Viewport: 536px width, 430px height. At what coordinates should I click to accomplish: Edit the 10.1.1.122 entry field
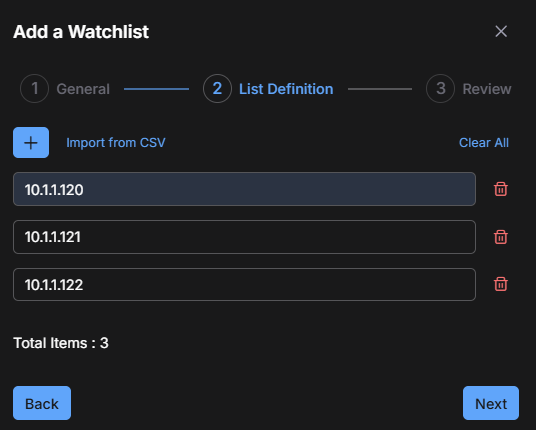pyautogui.click(x=244, y=284)
